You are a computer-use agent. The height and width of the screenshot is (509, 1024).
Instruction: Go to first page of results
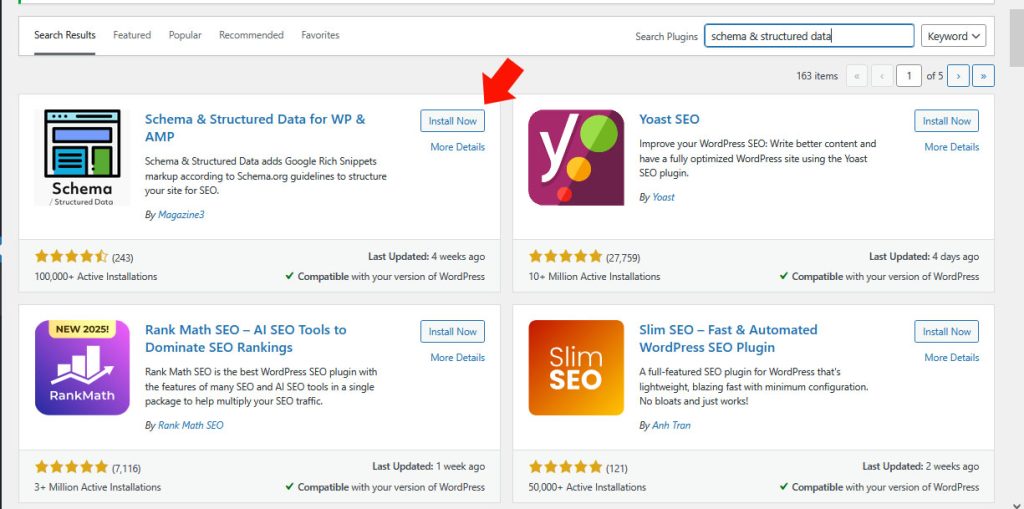coord(857,76)
